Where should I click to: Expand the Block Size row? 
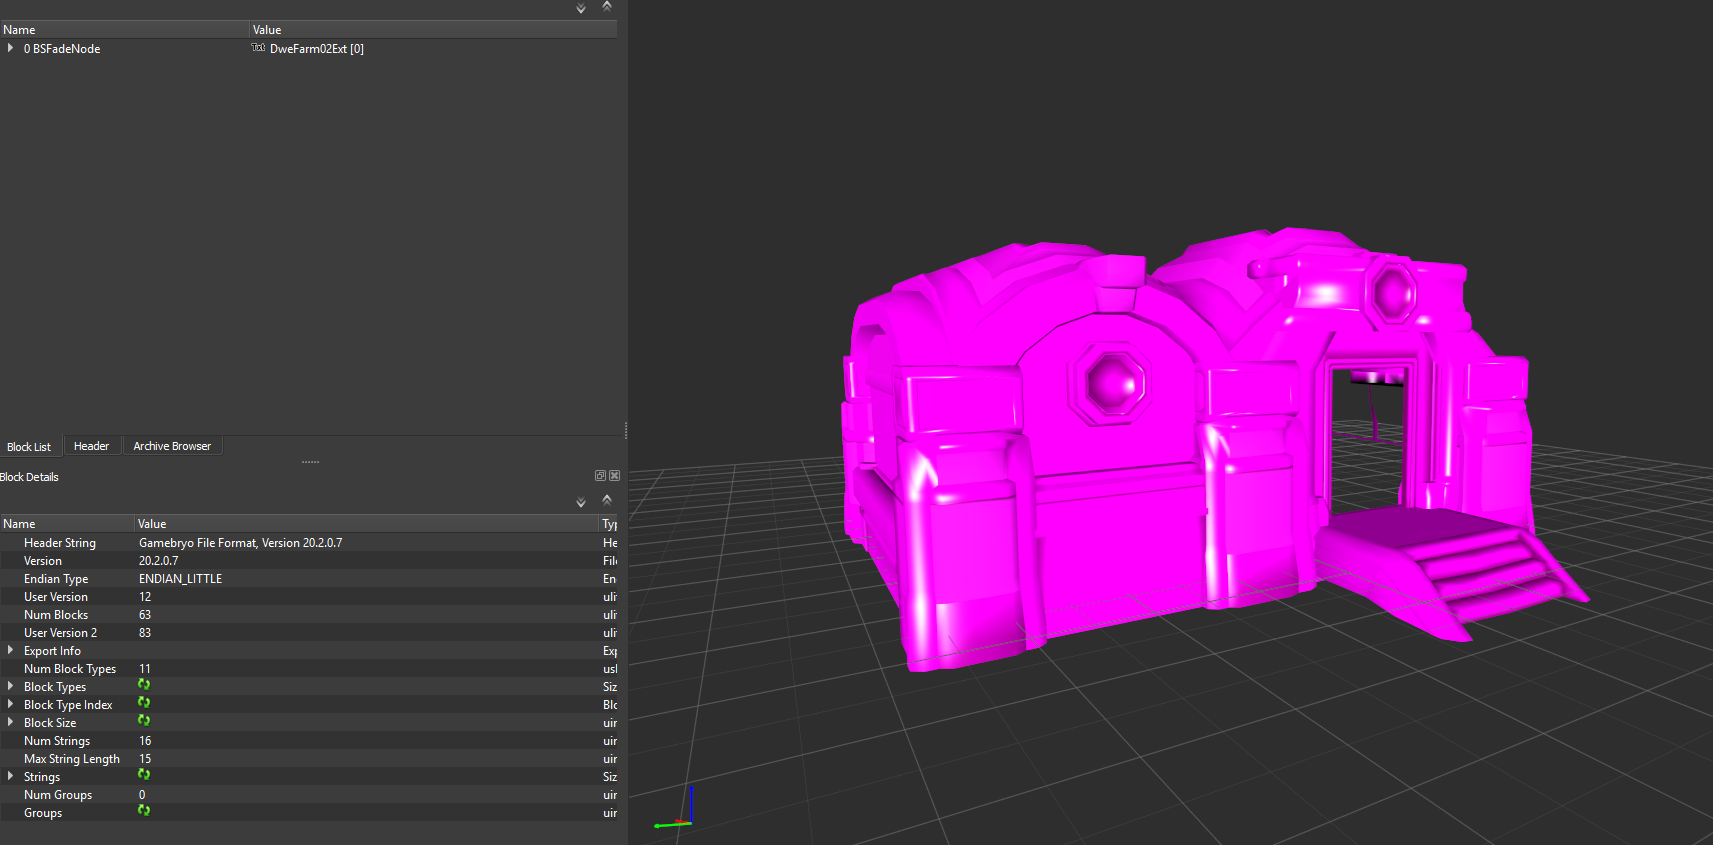pos(10,722)
